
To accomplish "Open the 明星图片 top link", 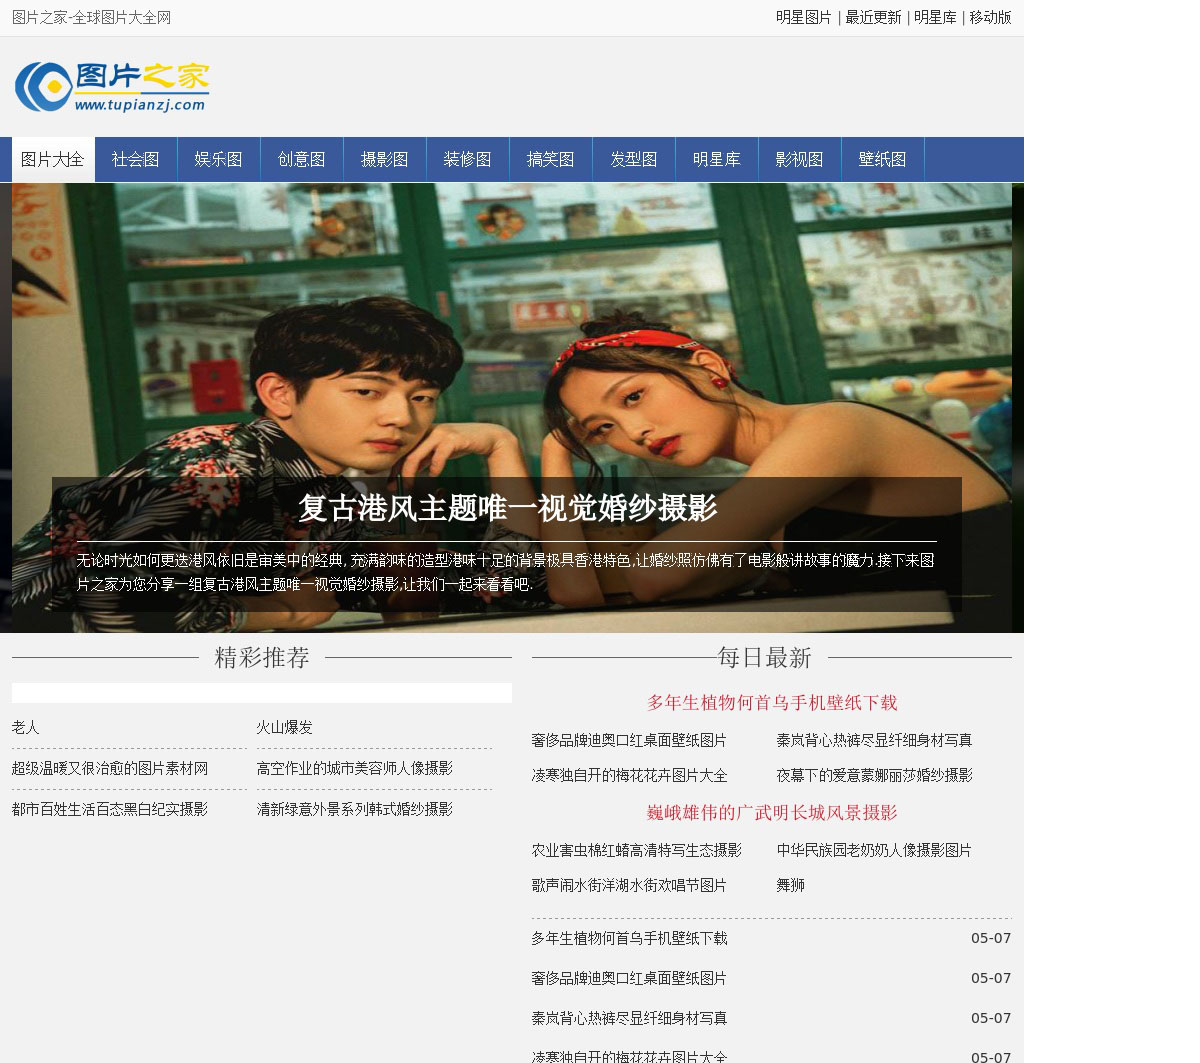I will pyautogui.click(x=804, y=18).
